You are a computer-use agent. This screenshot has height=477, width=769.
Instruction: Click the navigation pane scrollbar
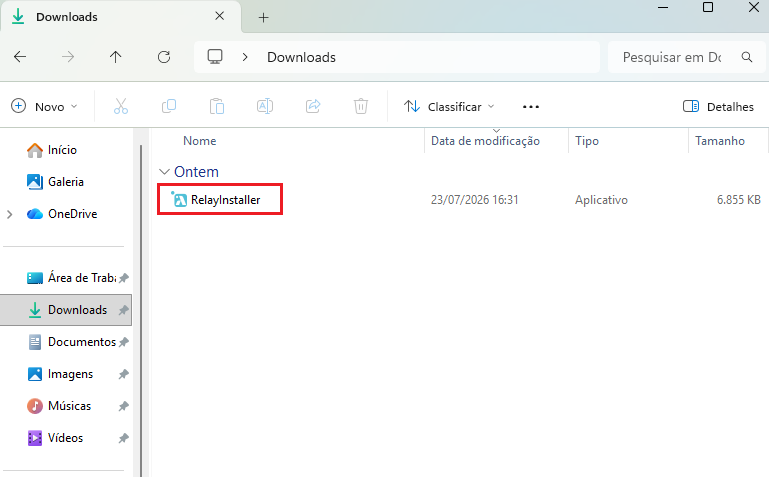pos(141,309)
